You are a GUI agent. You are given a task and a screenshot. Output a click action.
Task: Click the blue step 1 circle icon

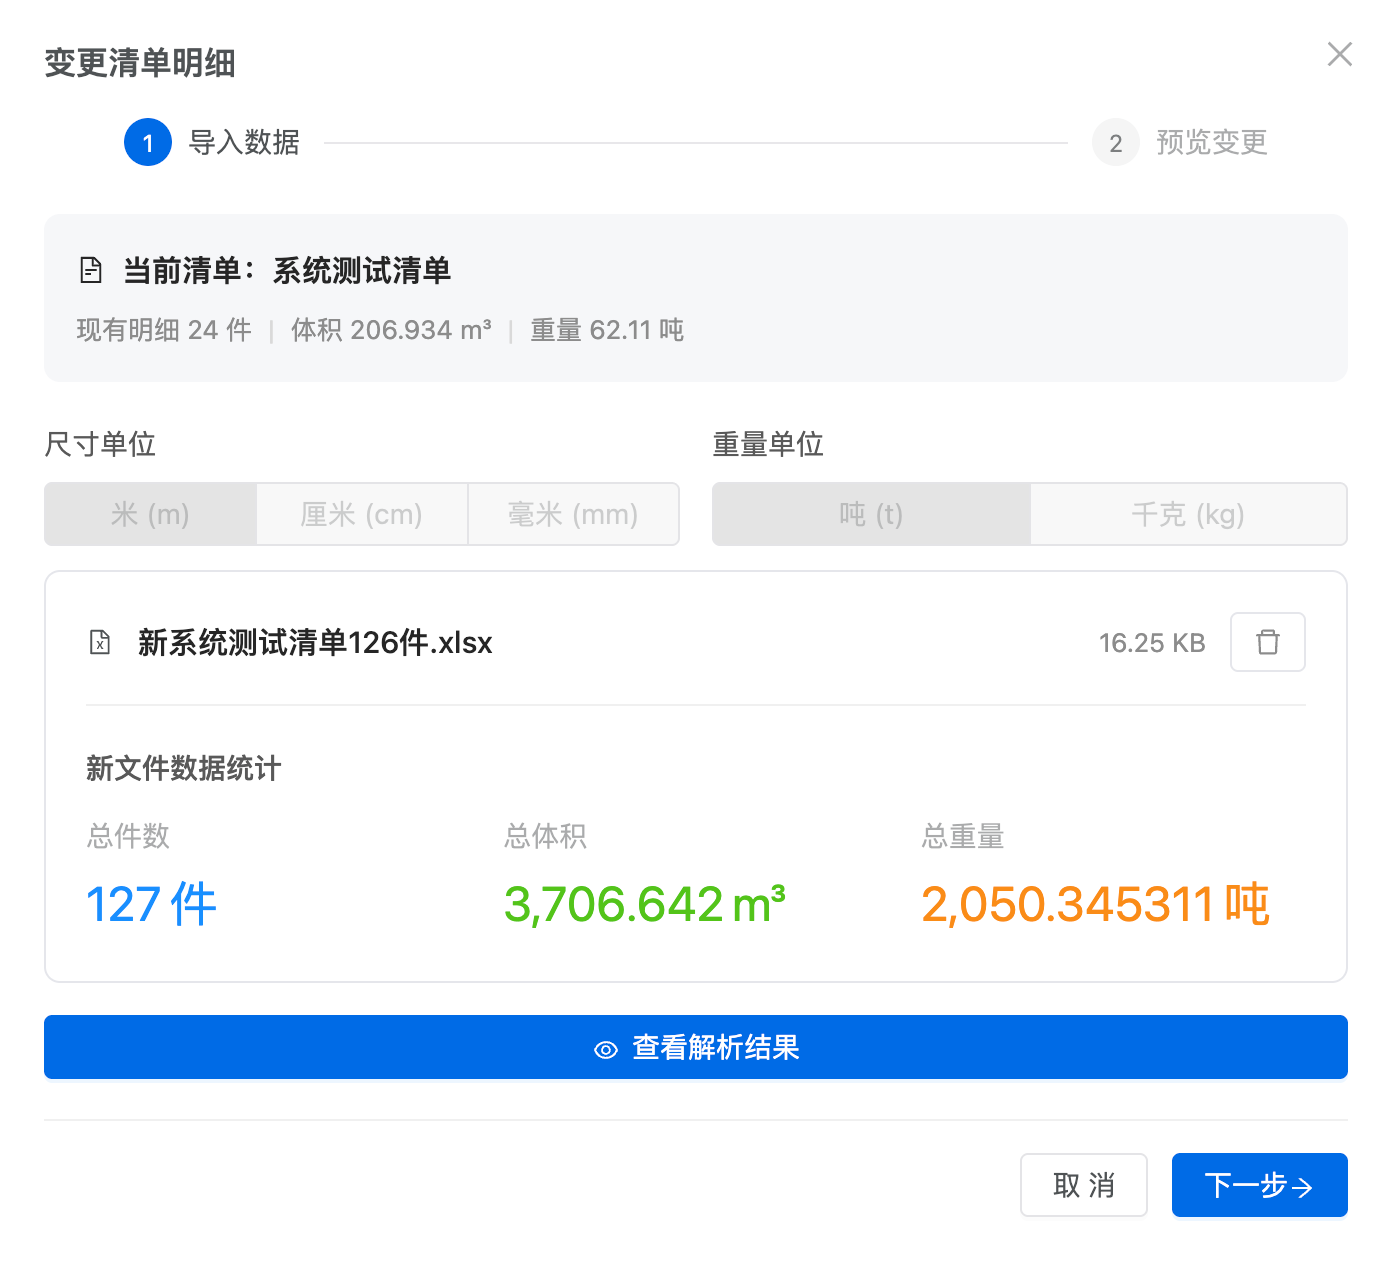(x=148, y=142)
